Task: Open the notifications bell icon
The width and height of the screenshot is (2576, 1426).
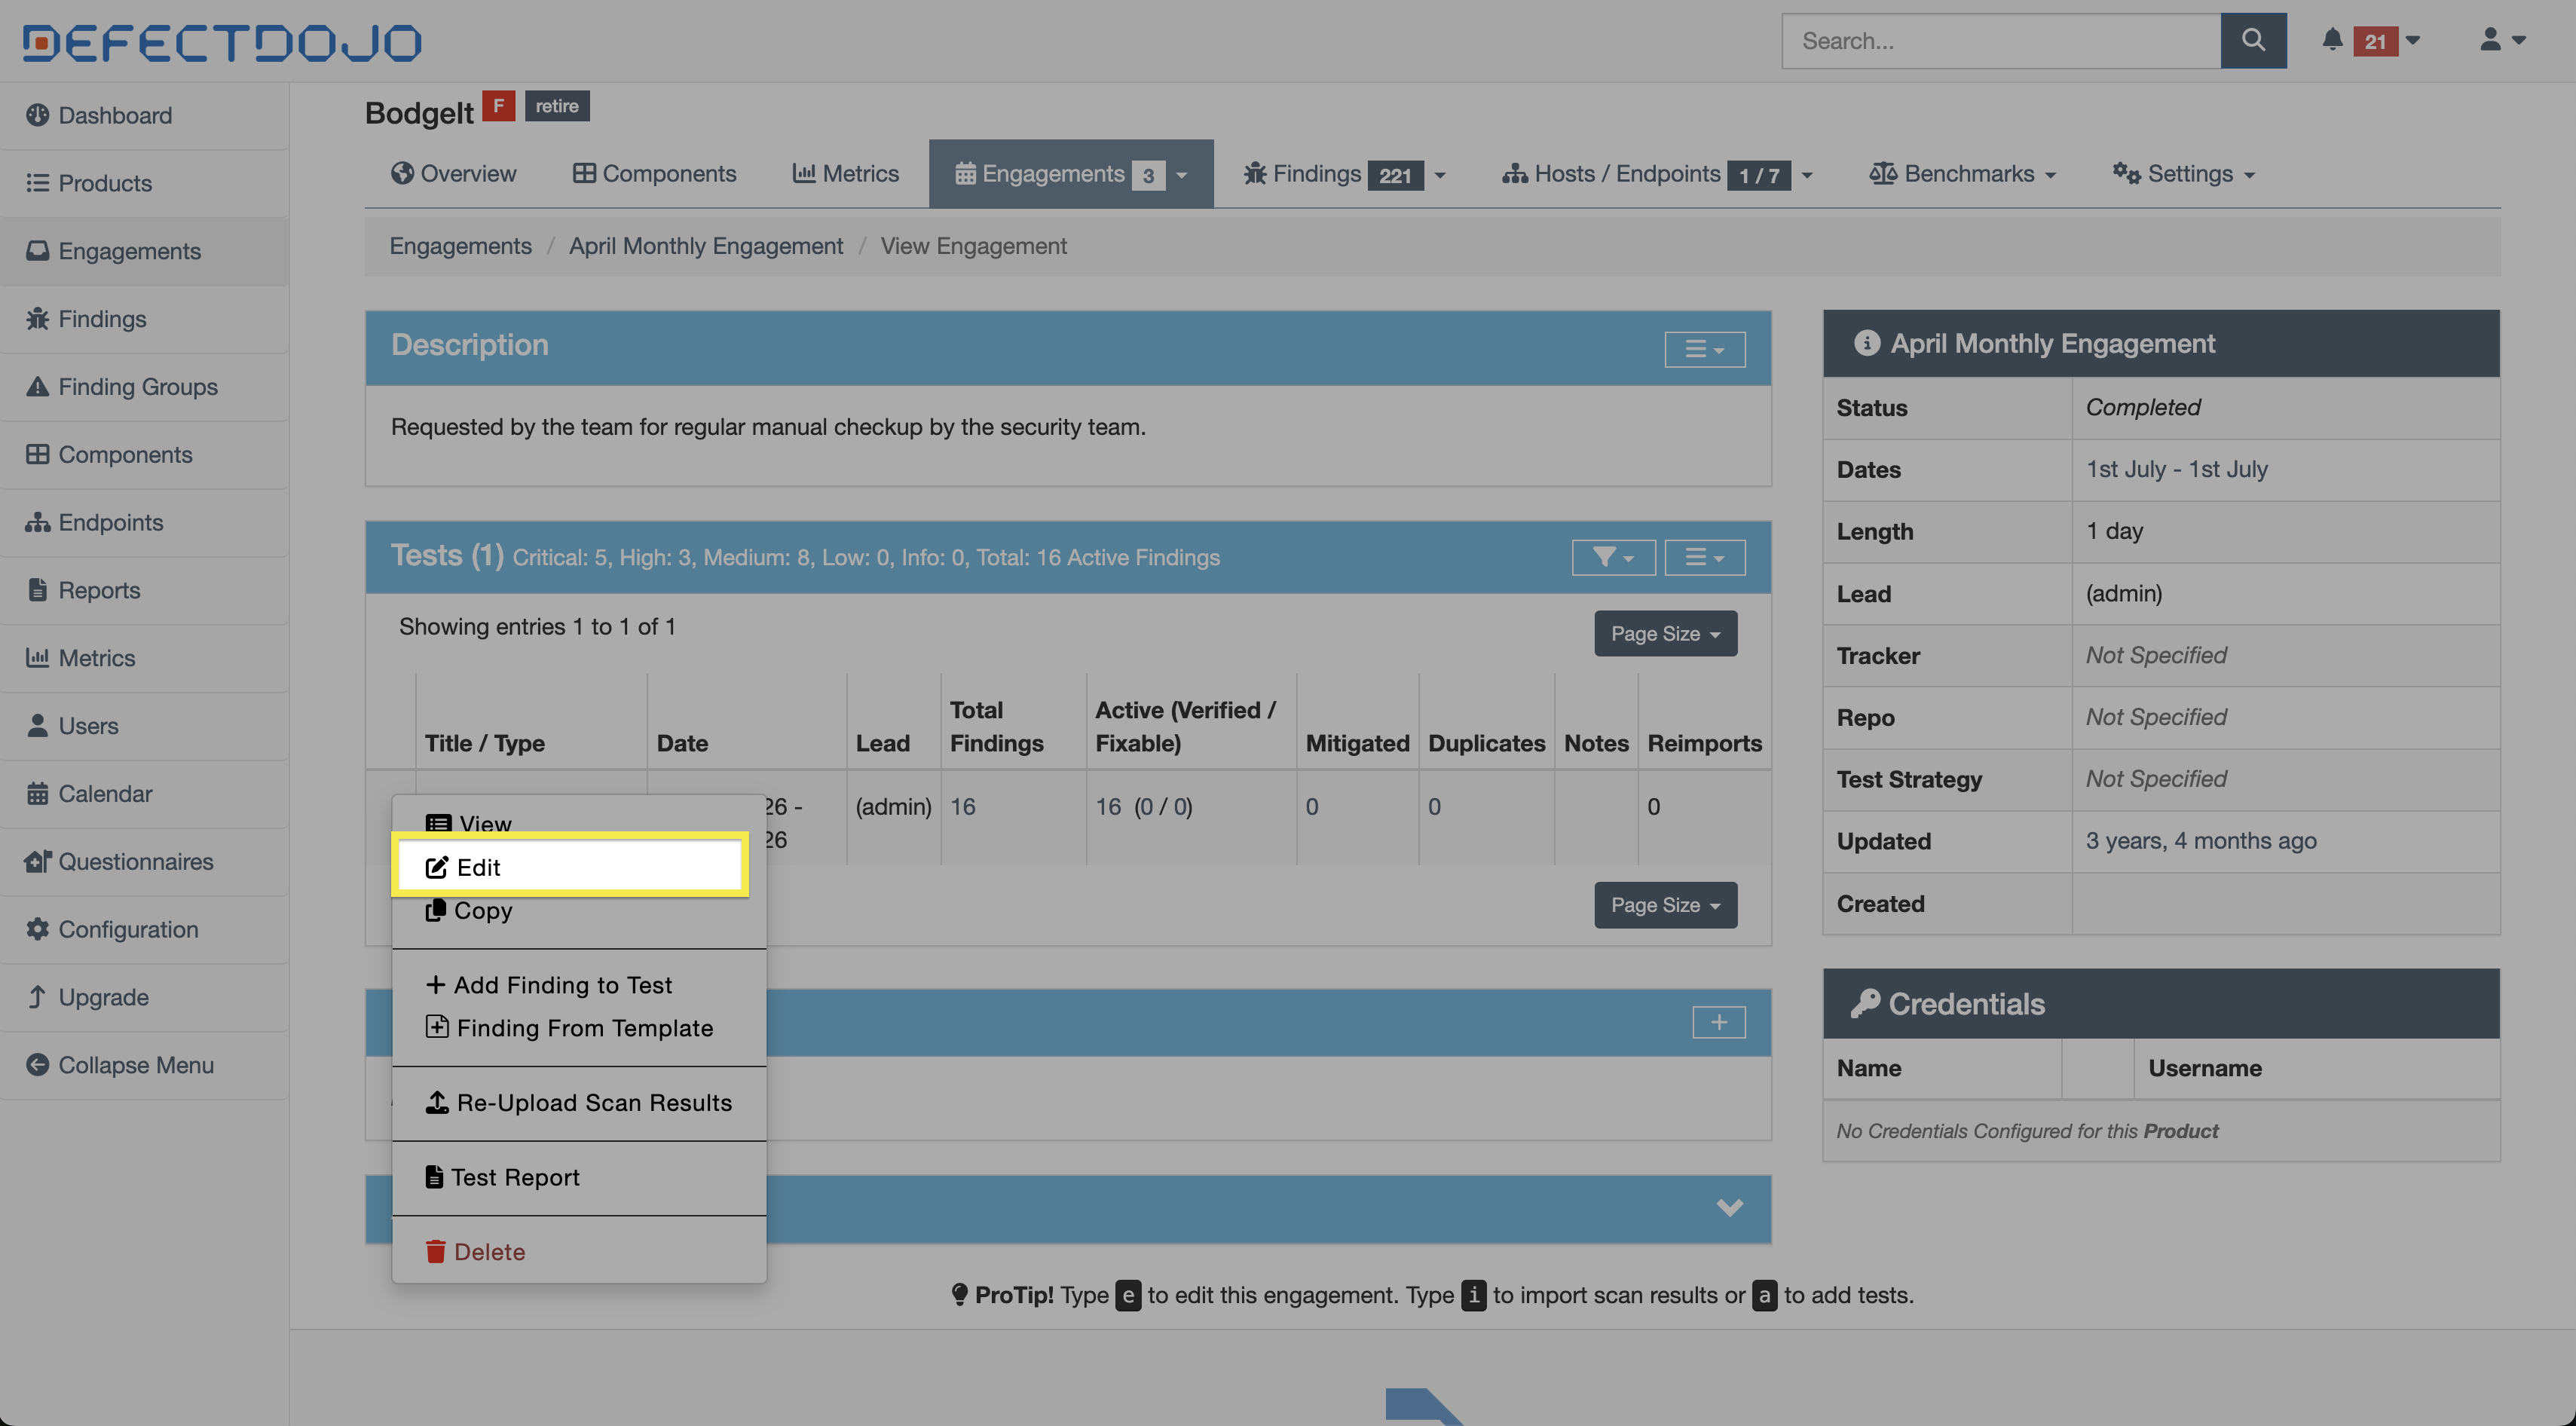Action: click(x=2332, y=40)
